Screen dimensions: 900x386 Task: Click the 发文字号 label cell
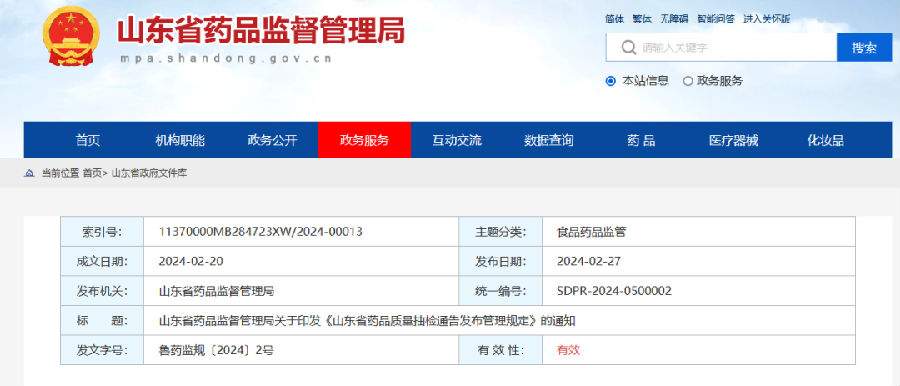click(x=102, y=350)
